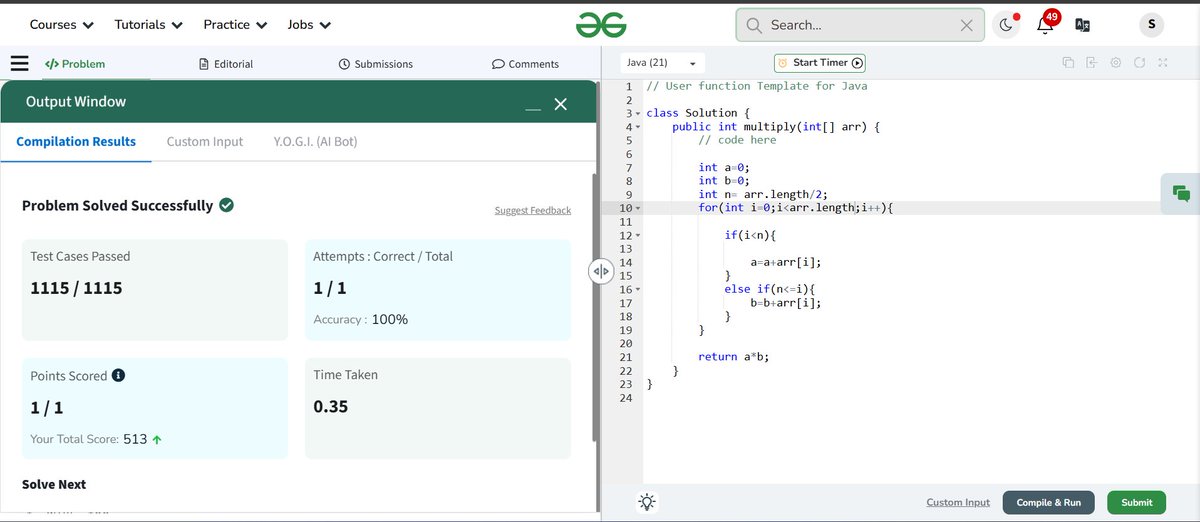Click the green check beside Problem Solved Successfully
Viewport: 1200px width, 522px height.
pos(227,205)
